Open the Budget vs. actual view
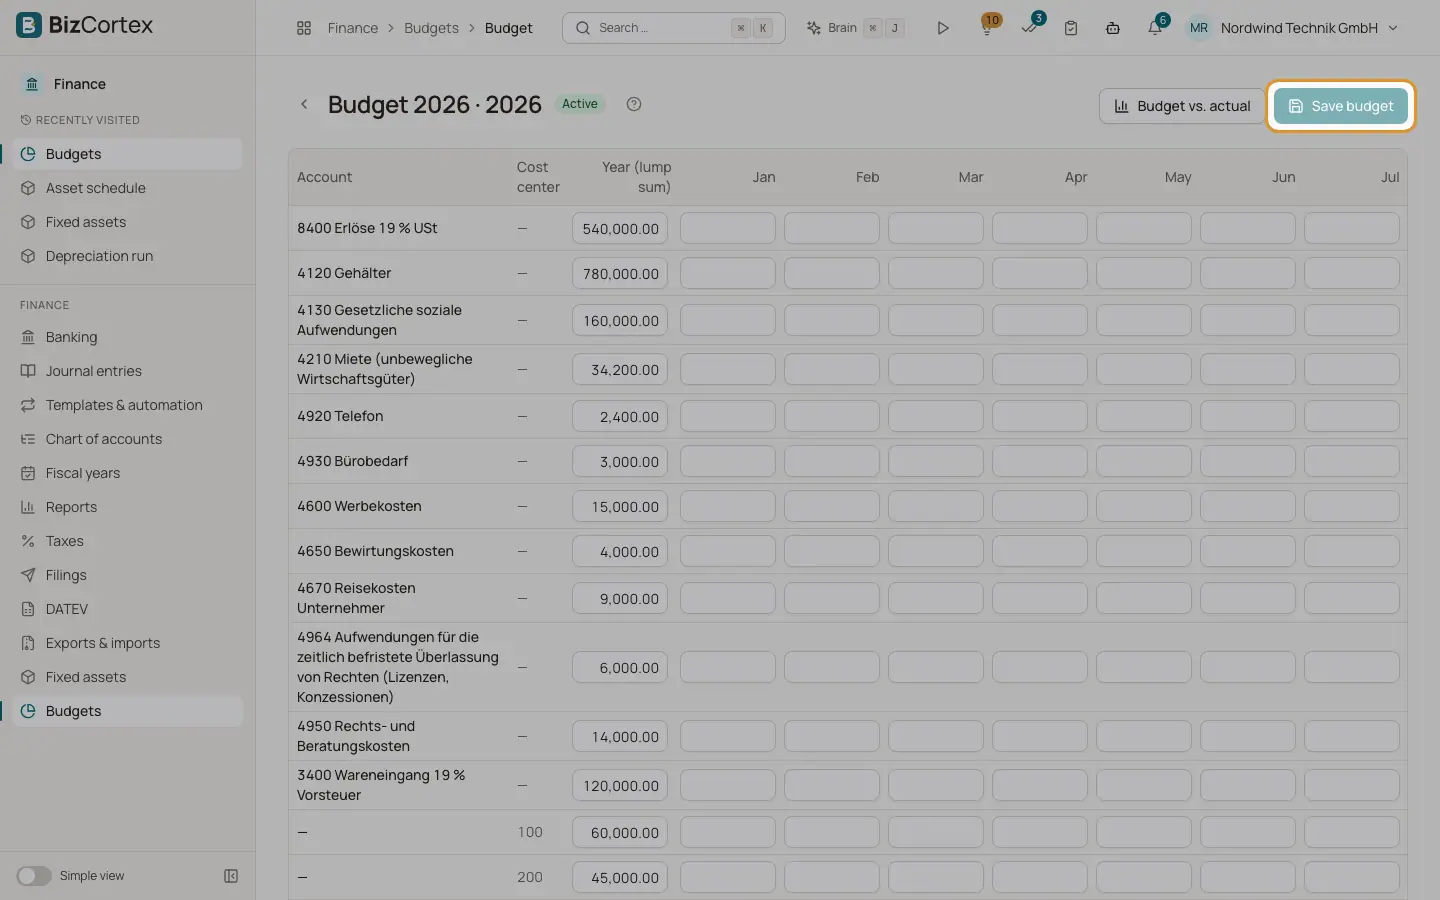Image resolution: width=1440 pixels, height=900 pixels. click(1182, 106)
